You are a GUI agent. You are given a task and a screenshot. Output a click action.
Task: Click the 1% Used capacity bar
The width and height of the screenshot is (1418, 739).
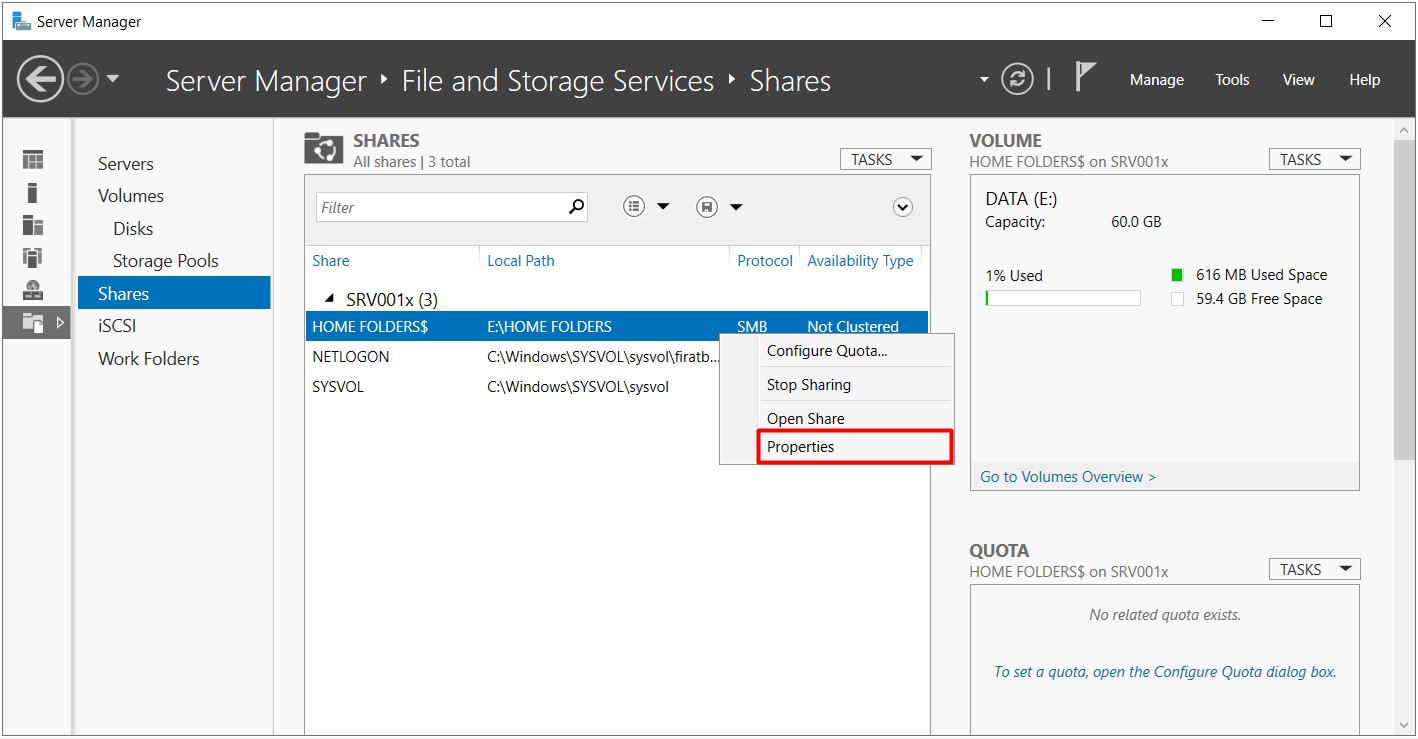click(1063, 298)
